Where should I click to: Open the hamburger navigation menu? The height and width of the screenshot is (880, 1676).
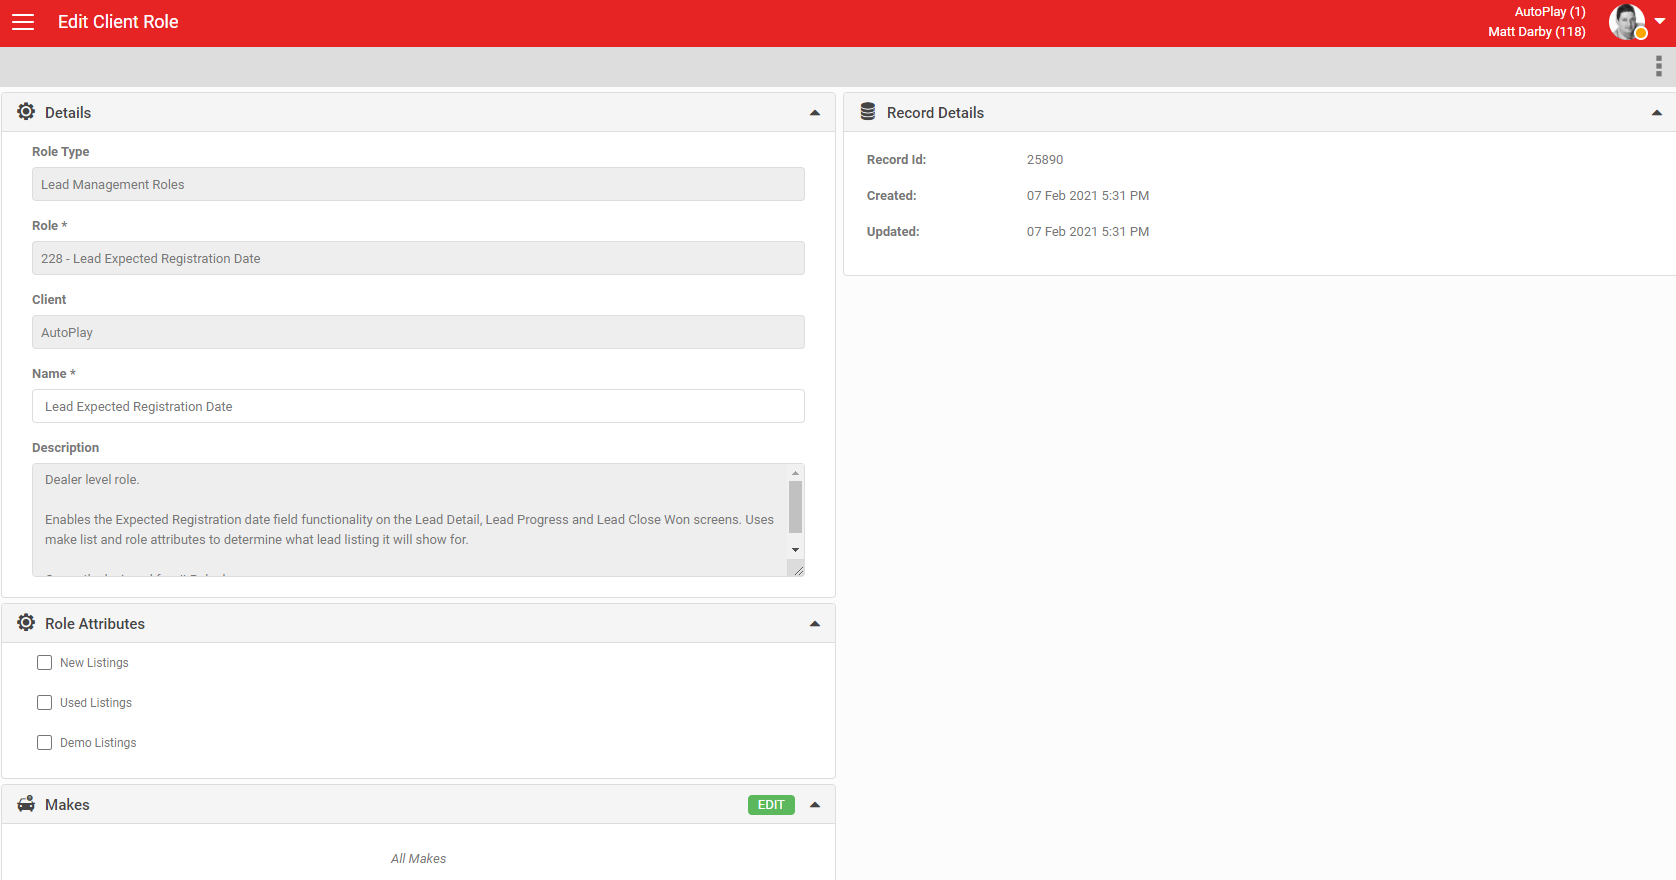[x=23, y=22]
